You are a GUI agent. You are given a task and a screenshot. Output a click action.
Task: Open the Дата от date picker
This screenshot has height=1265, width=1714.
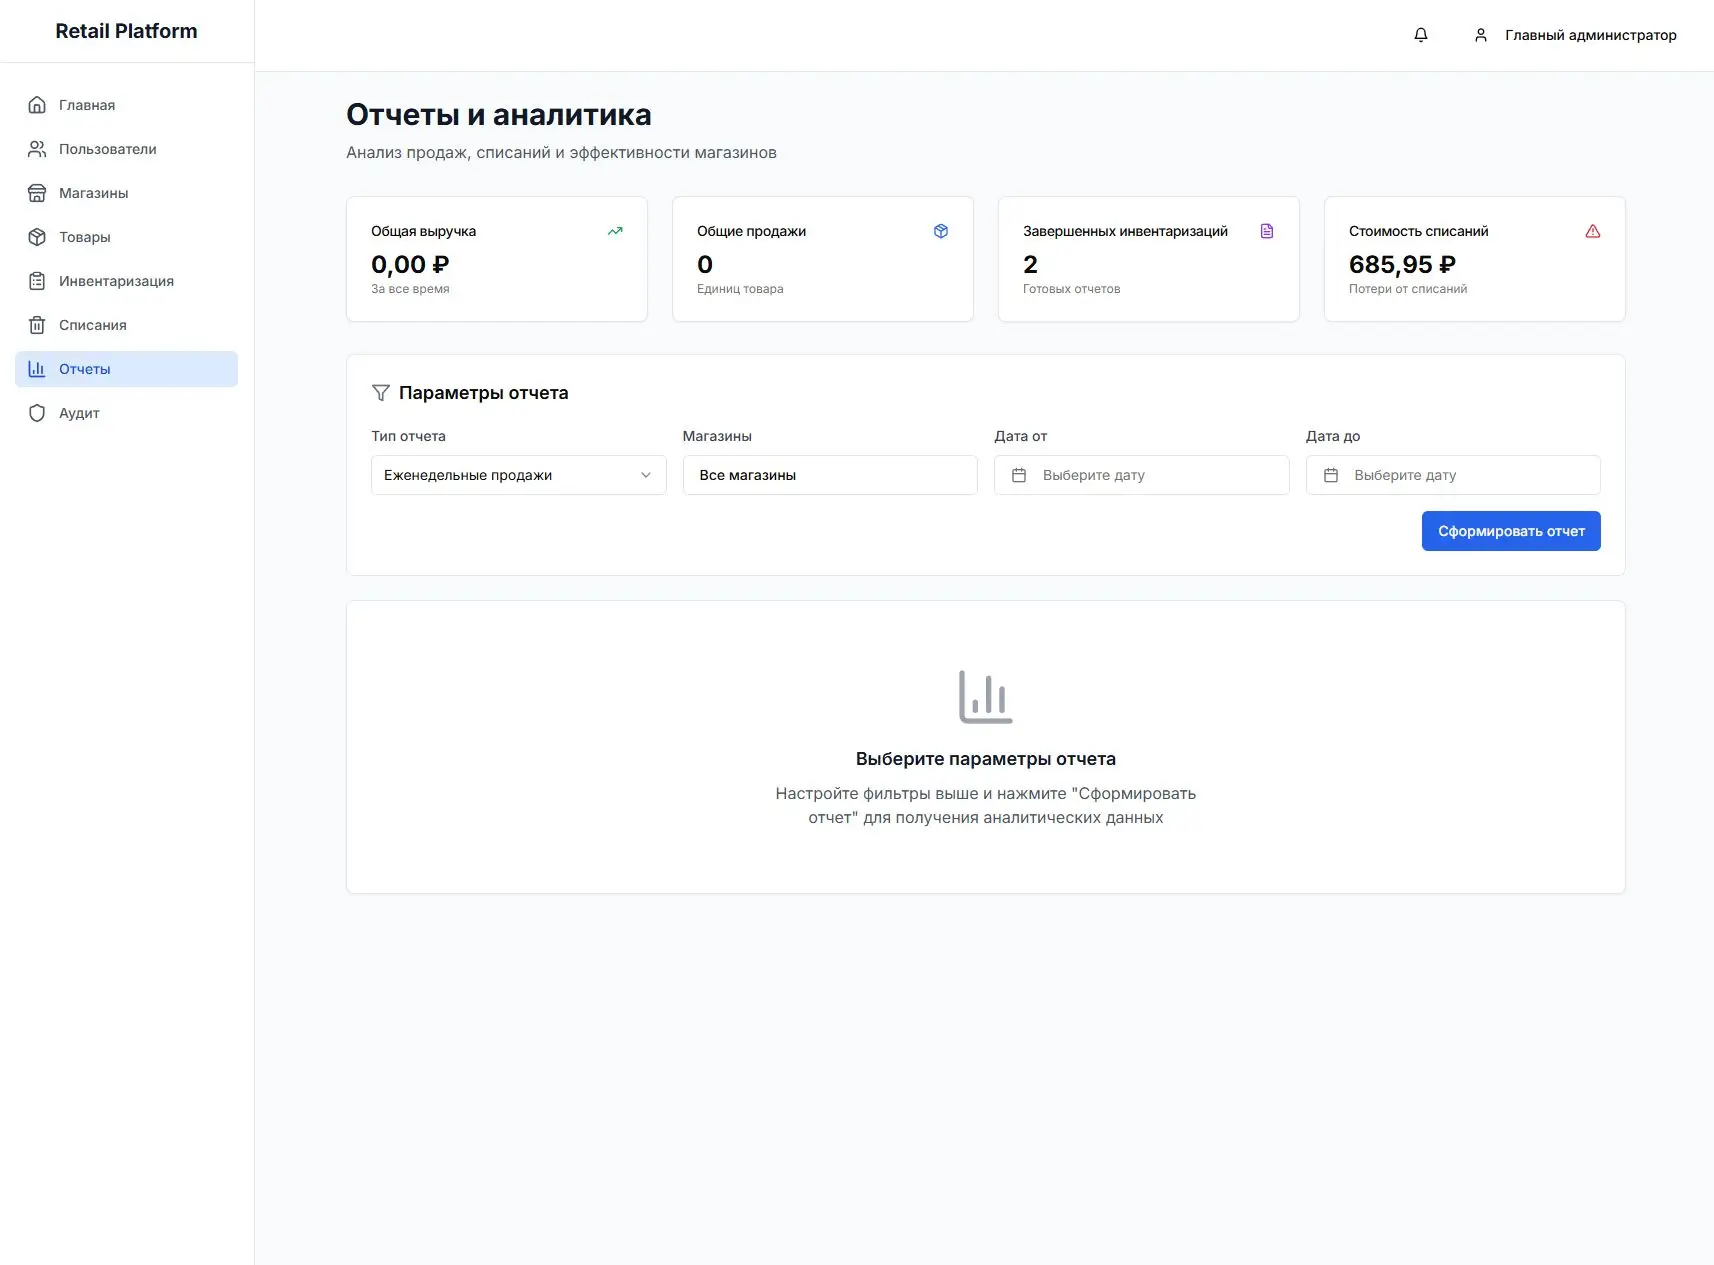[1140, 475]
